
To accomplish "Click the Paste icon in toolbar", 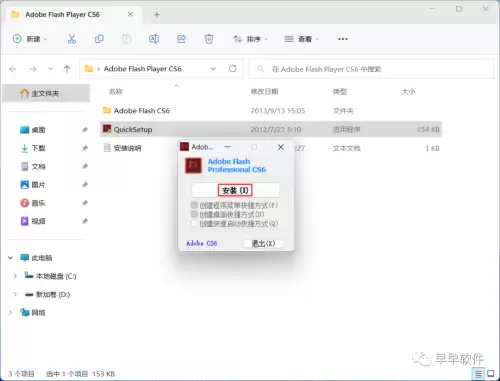I will [x=126, y=39].
